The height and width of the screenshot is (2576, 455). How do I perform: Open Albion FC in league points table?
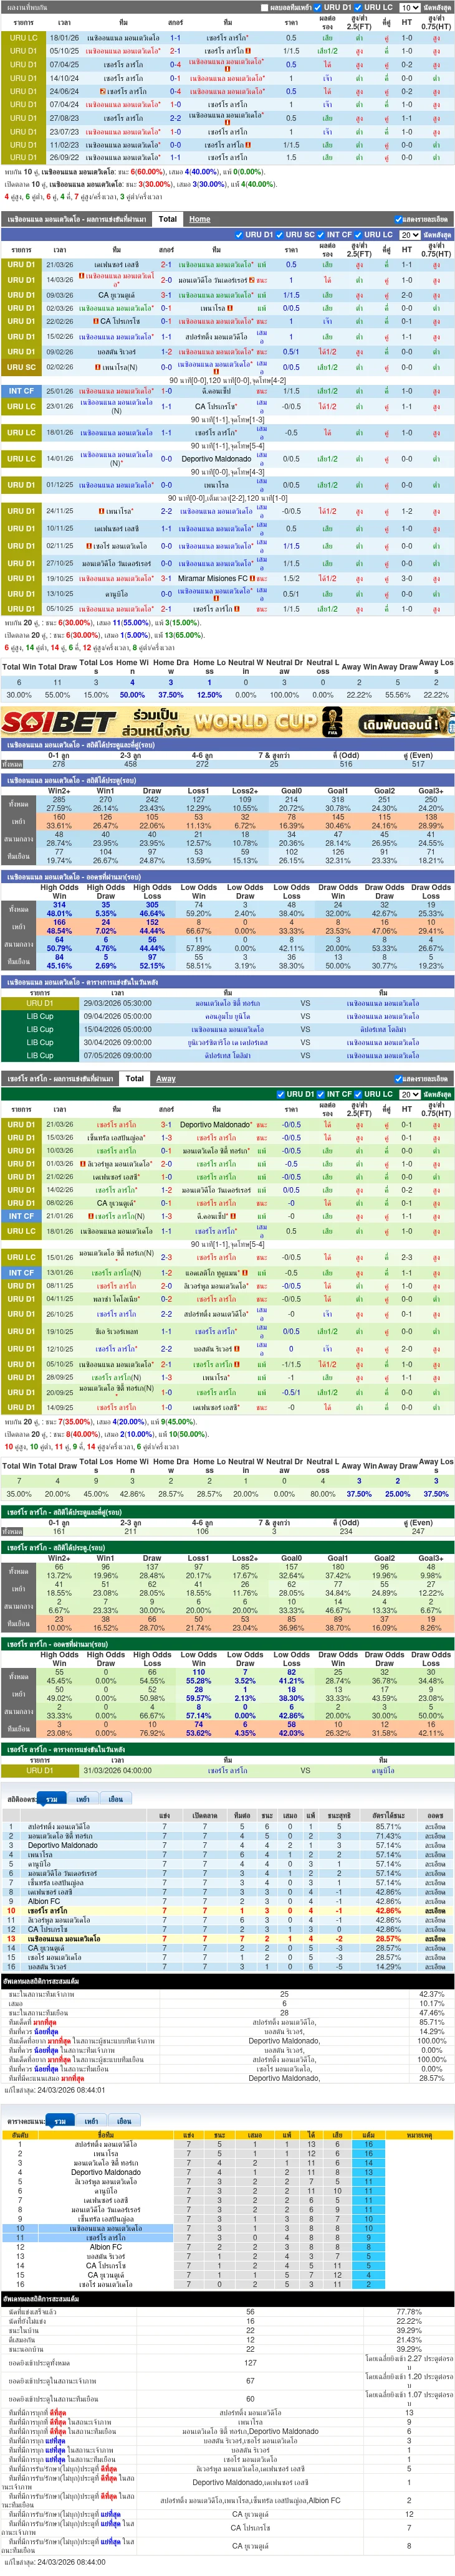106,2248
